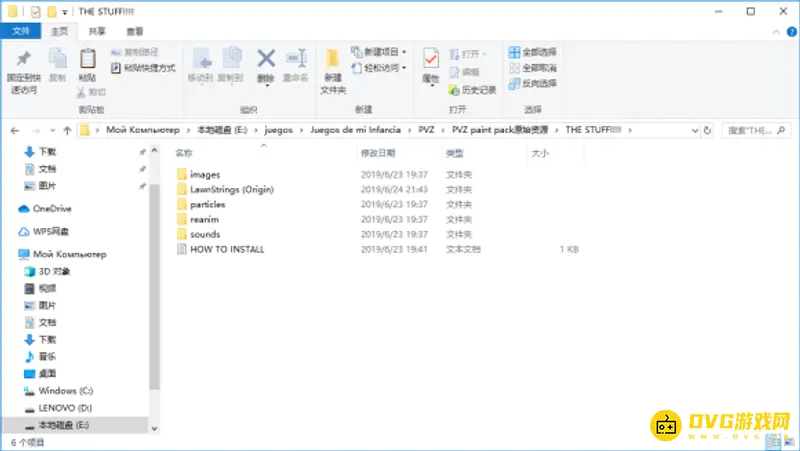This screenshot has width=800, height=451.
Task: Click the New folder (新建文件夹) icon
Action: (x=333, y=59)
